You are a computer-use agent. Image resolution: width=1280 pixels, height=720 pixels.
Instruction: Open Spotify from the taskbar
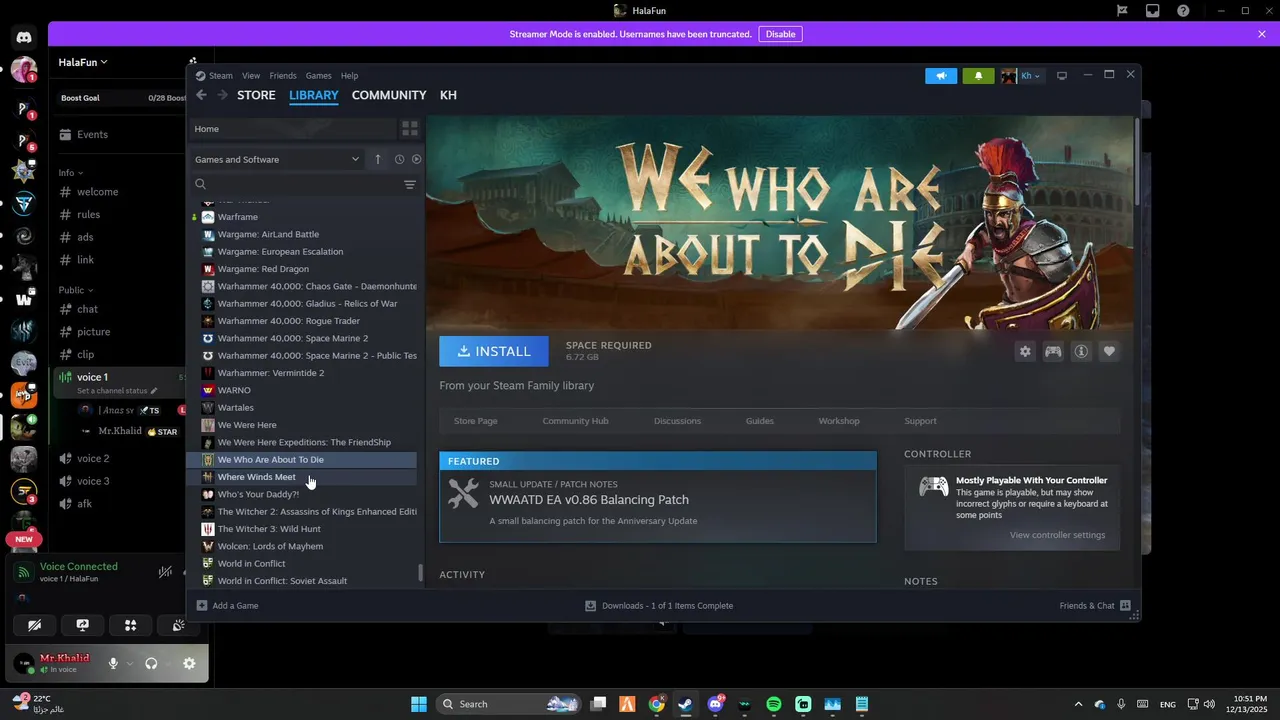coord(774,704)
